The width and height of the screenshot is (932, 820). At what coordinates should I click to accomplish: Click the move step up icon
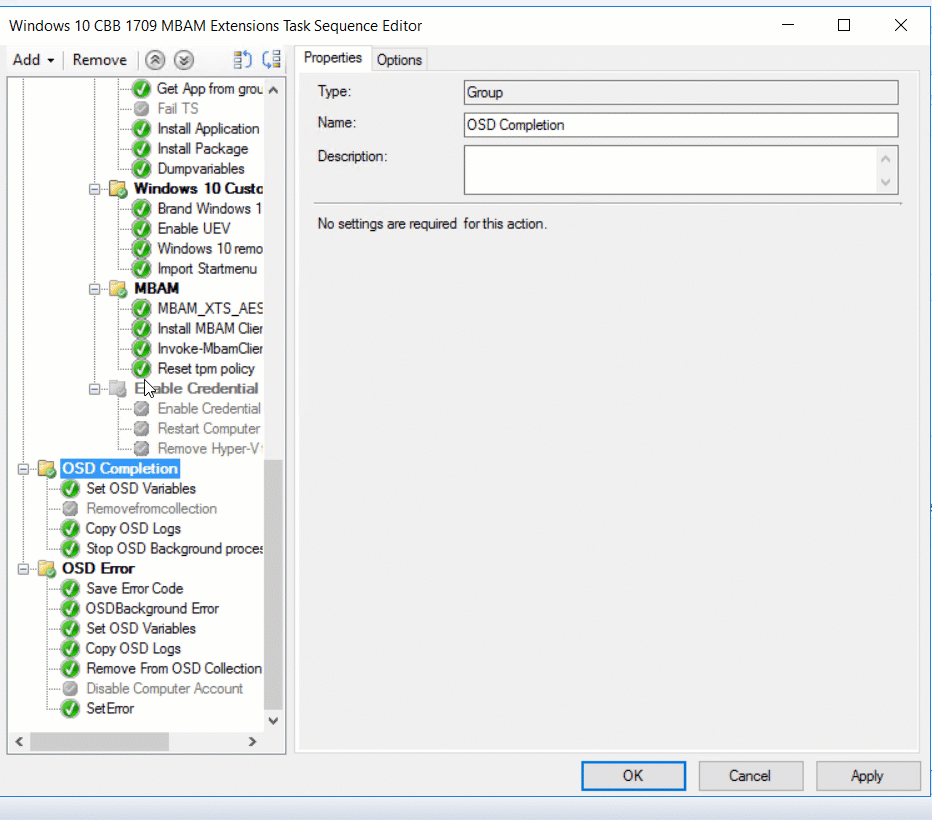click(x=154, y=60)
